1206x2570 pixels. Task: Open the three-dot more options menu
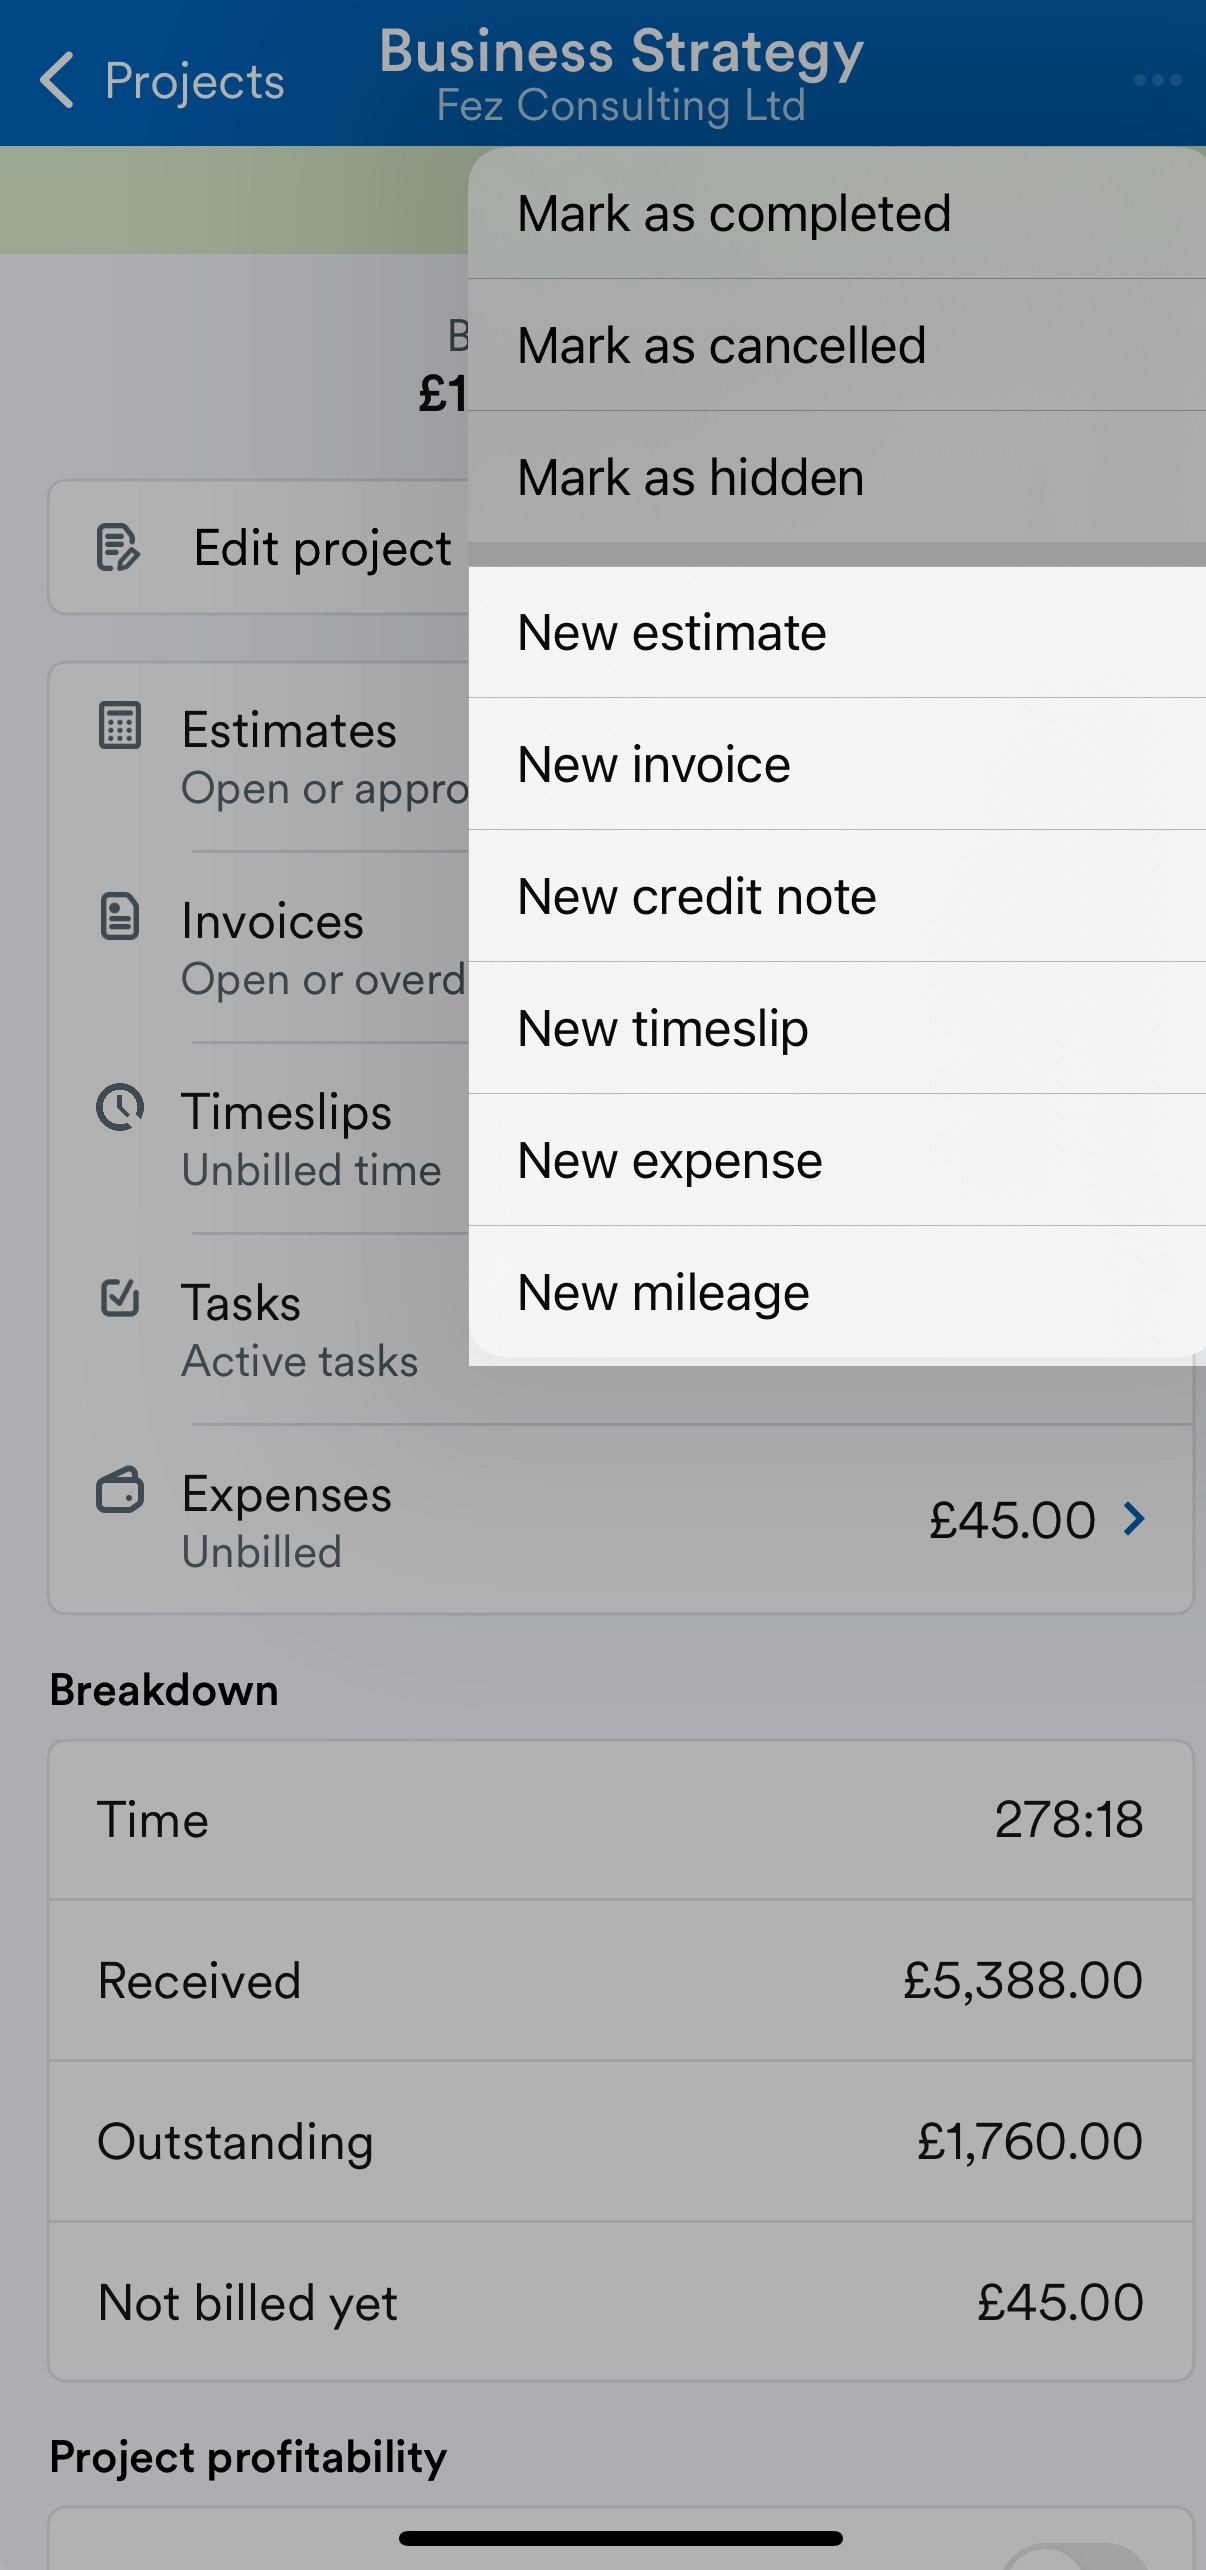1157,80
